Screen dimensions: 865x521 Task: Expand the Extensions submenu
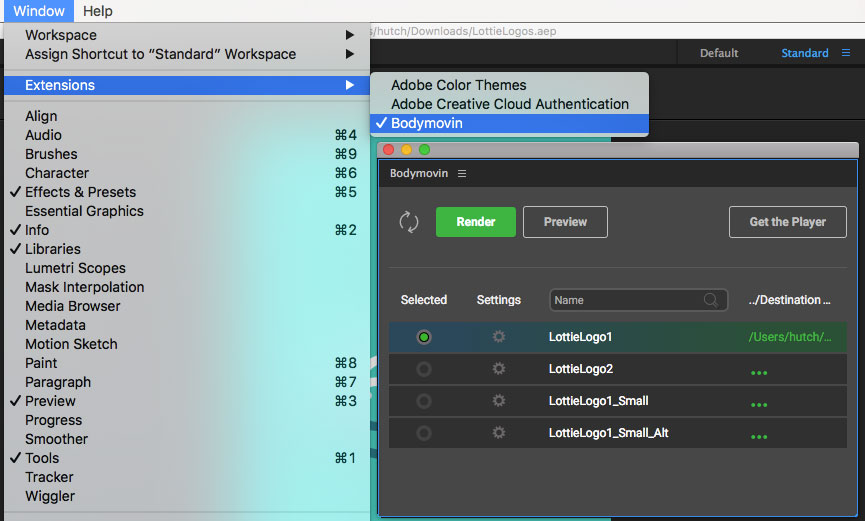[186, 85]
